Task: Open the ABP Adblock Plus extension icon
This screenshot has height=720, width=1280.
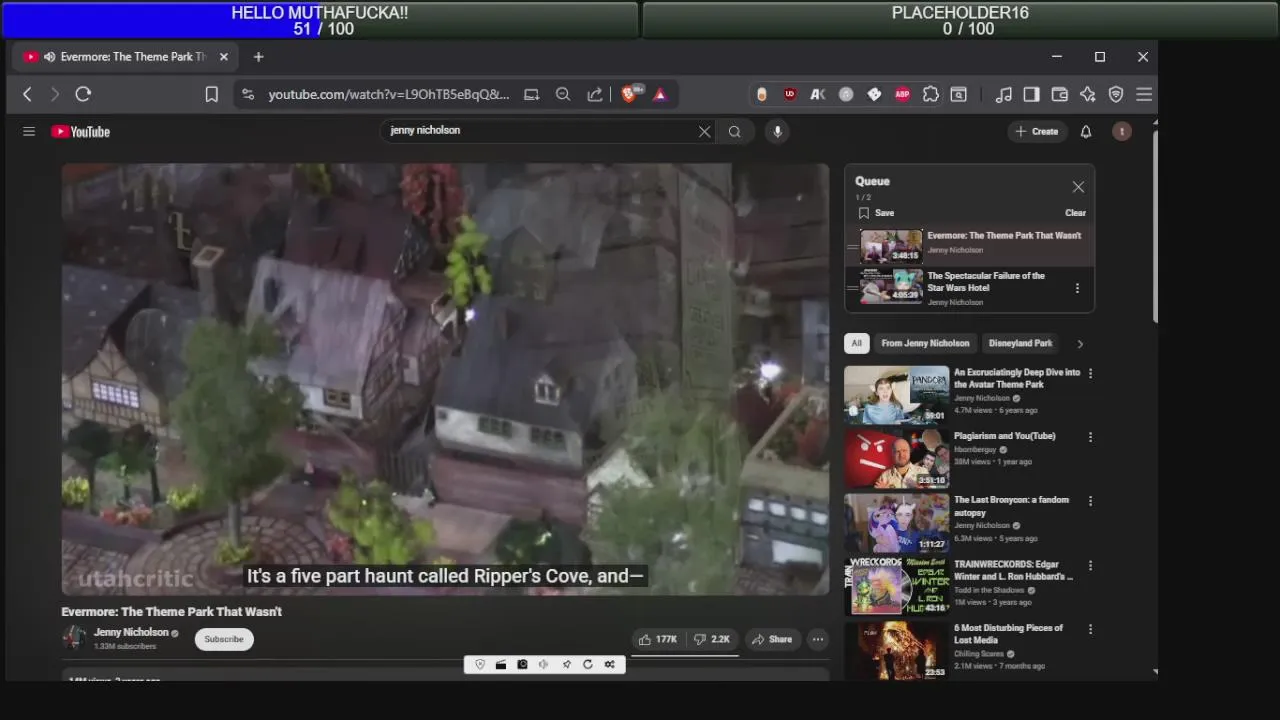Action: 902,94
